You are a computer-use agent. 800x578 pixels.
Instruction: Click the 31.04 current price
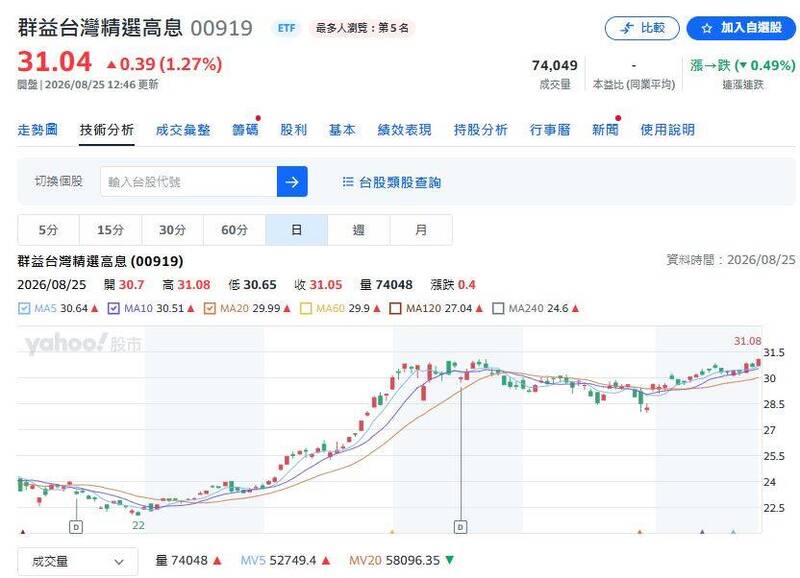pyautogui.click(x=55, y=62)
